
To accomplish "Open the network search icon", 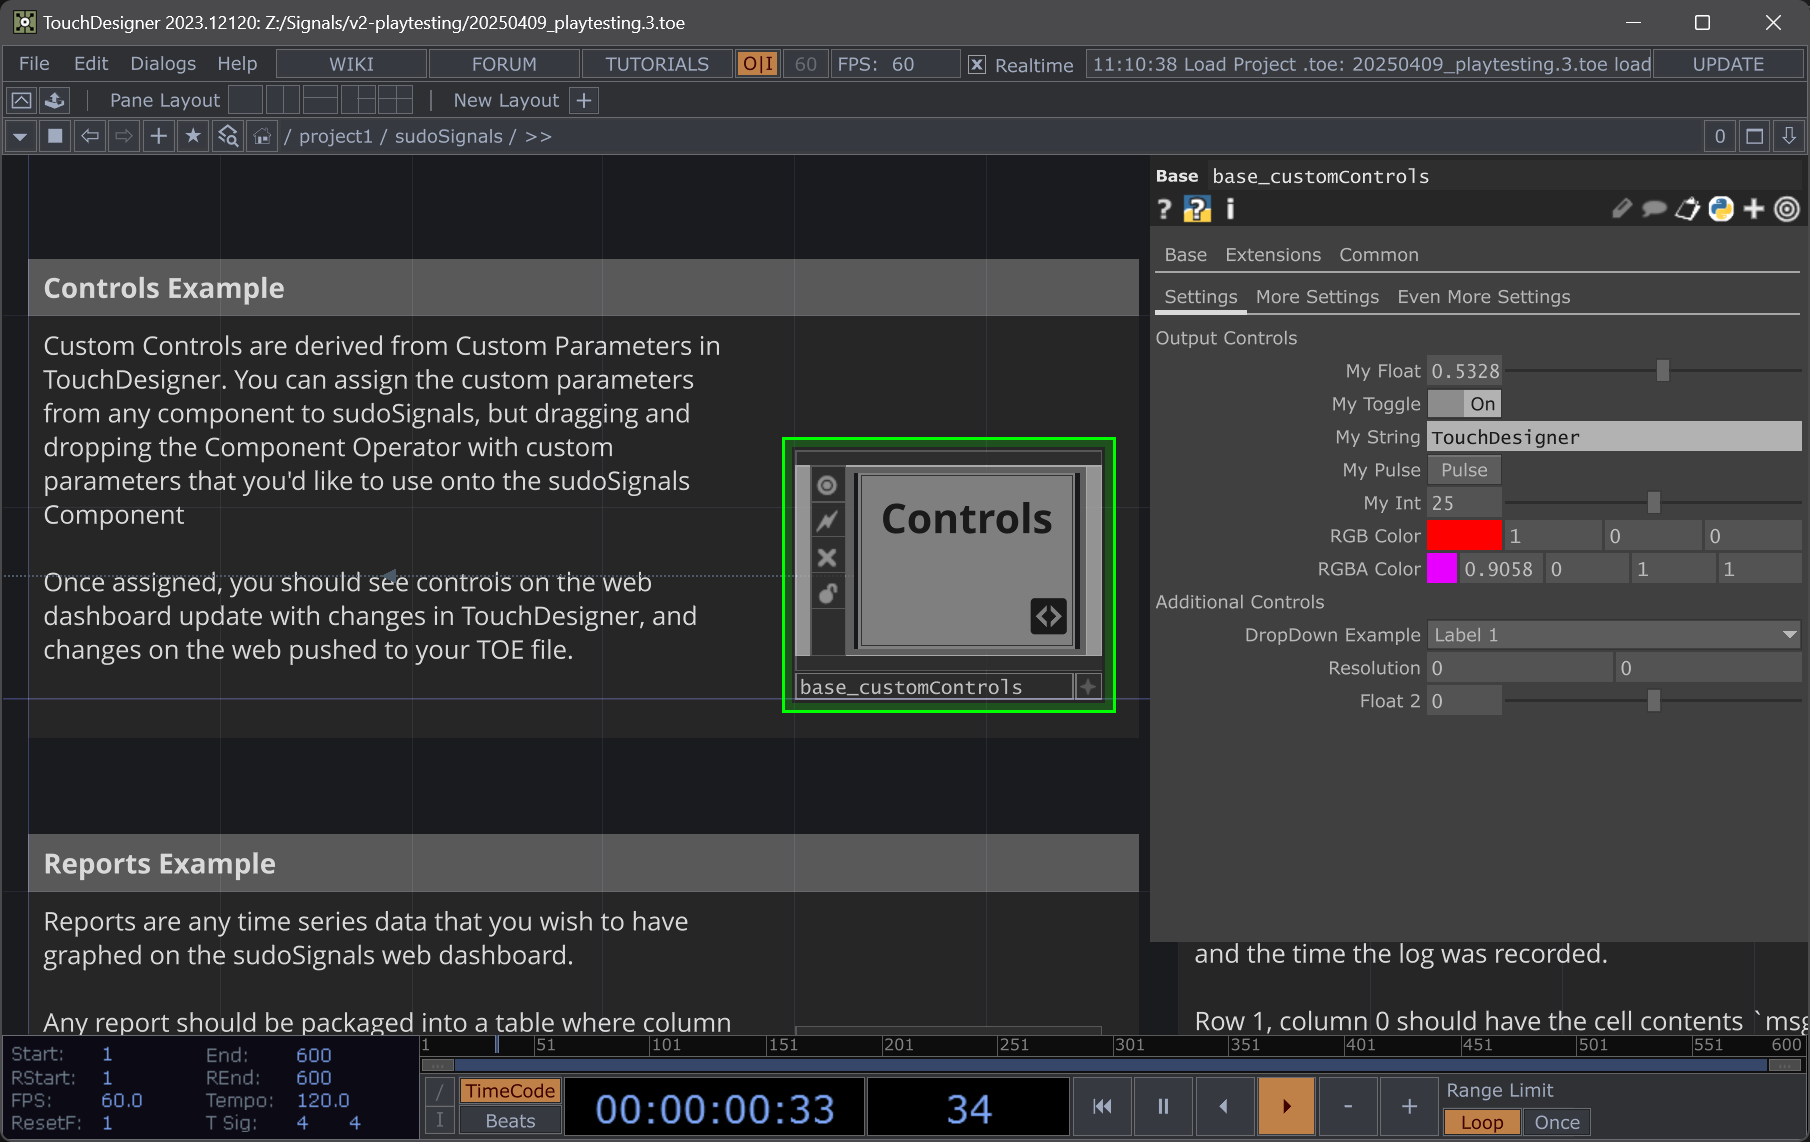I will click(228, 136).
